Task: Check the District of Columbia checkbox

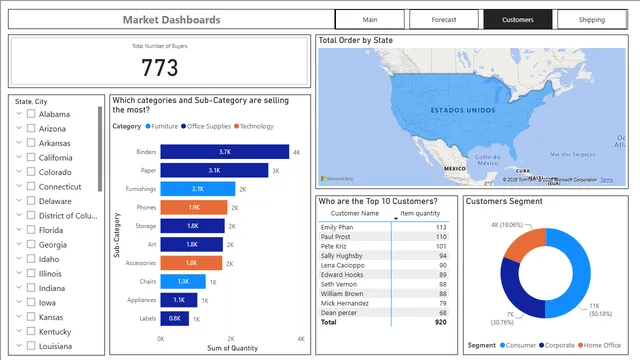Action: (x=31, y=215)
